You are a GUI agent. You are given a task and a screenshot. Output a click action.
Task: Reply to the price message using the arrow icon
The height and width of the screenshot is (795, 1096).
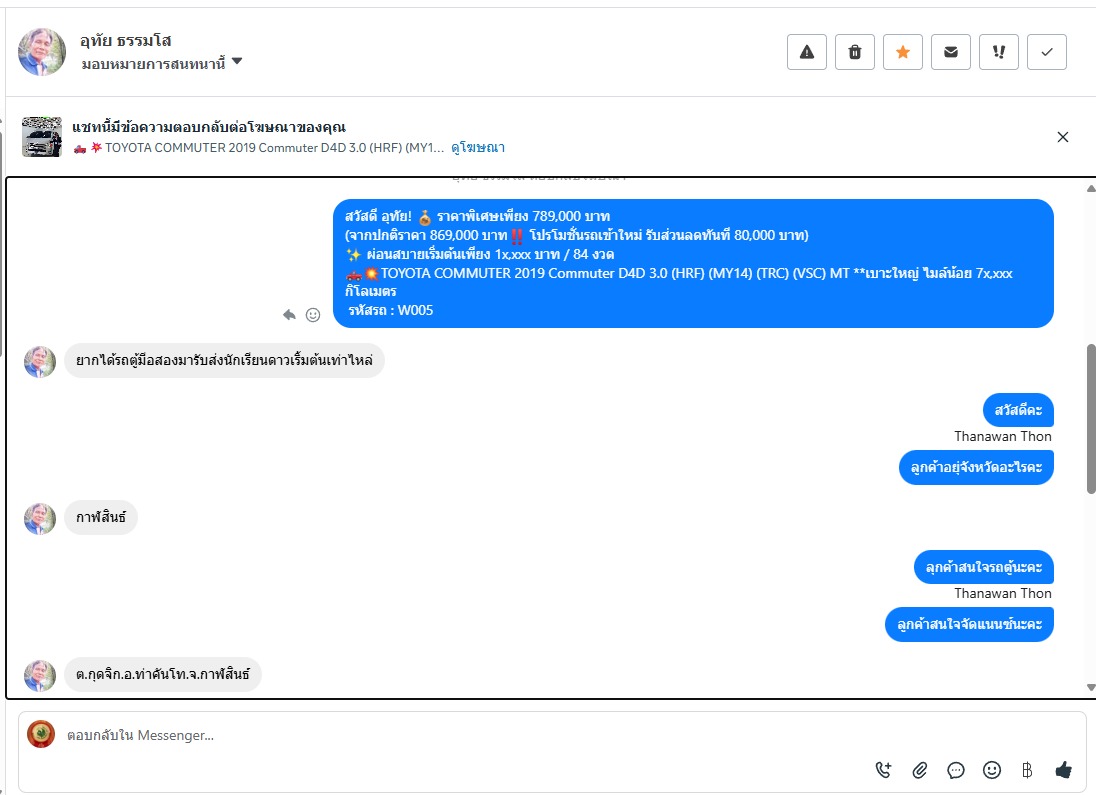pyautogui.click(x=289, y=315)
